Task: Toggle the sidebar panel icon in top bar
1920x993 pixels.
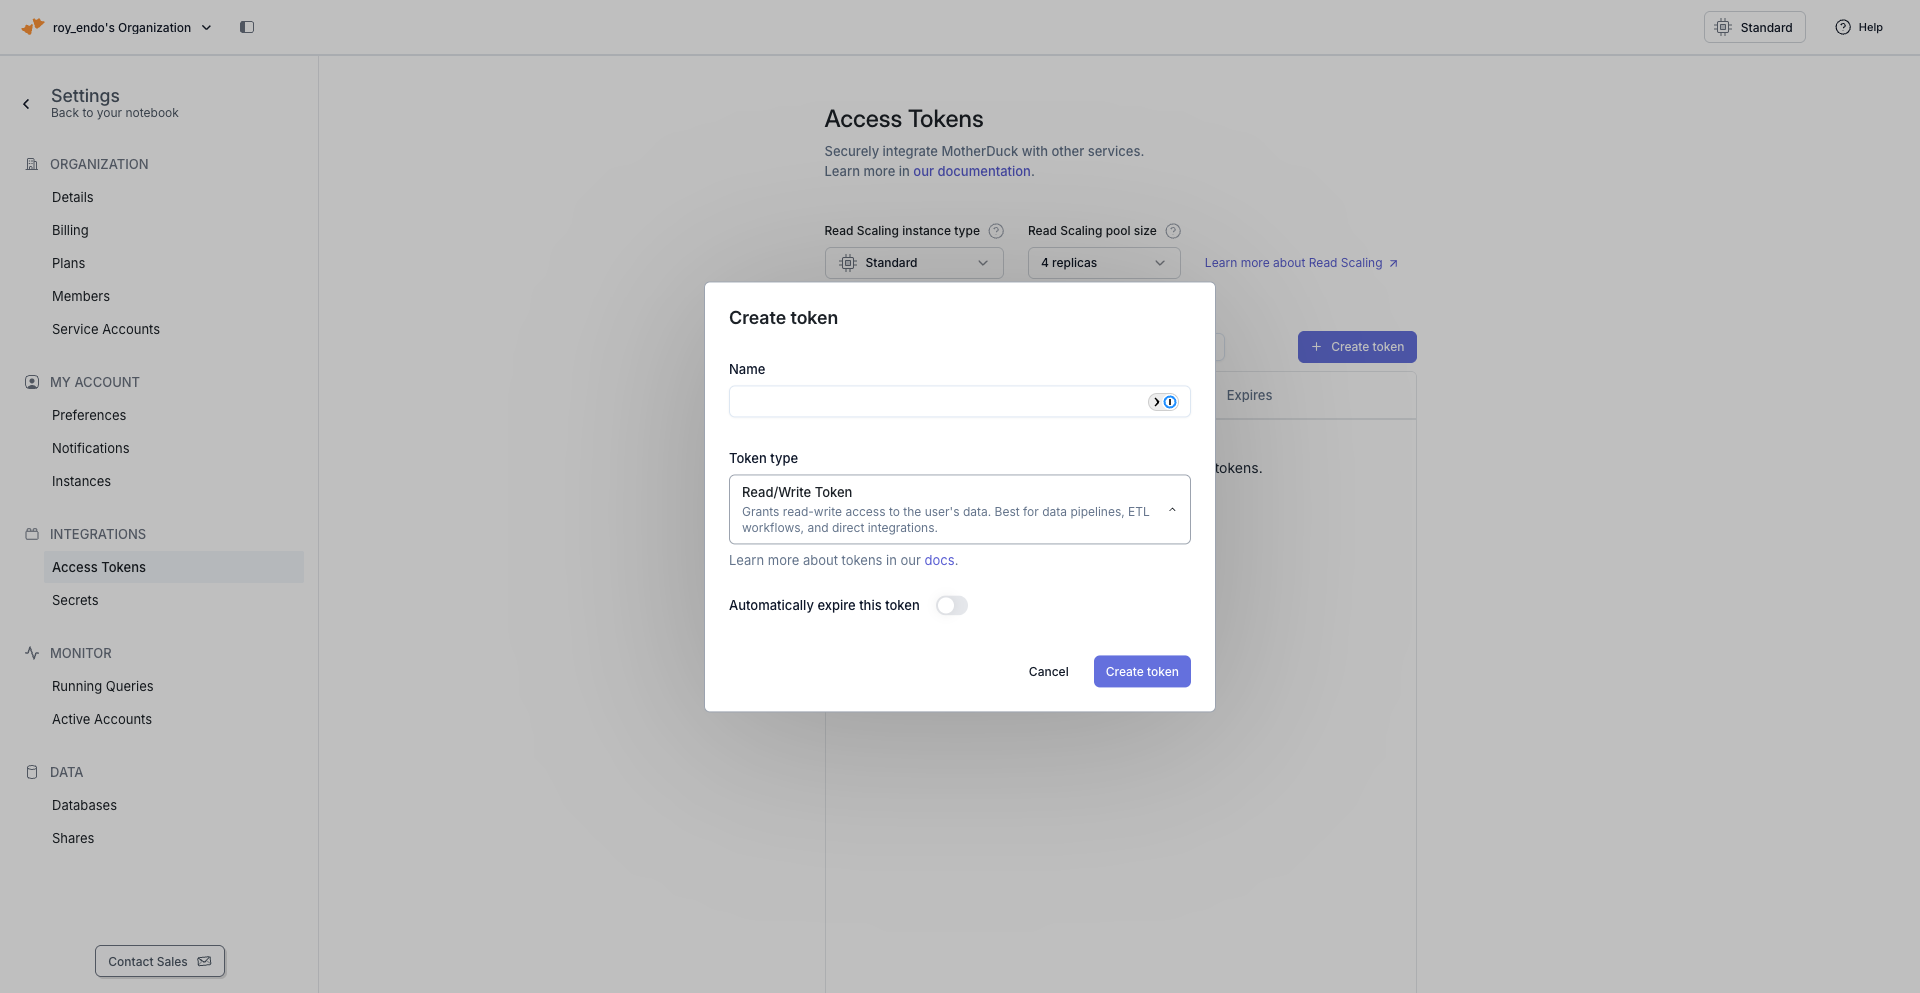Action: [247, 27]
